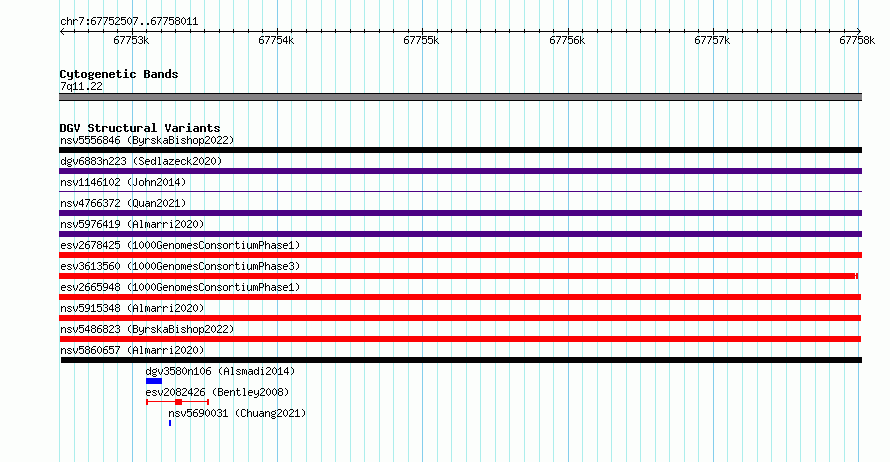The height and width of the screenshot is (462, 890).
Task: Select nsv4766372 (Quan2021) label
Action: coord(123,203)
